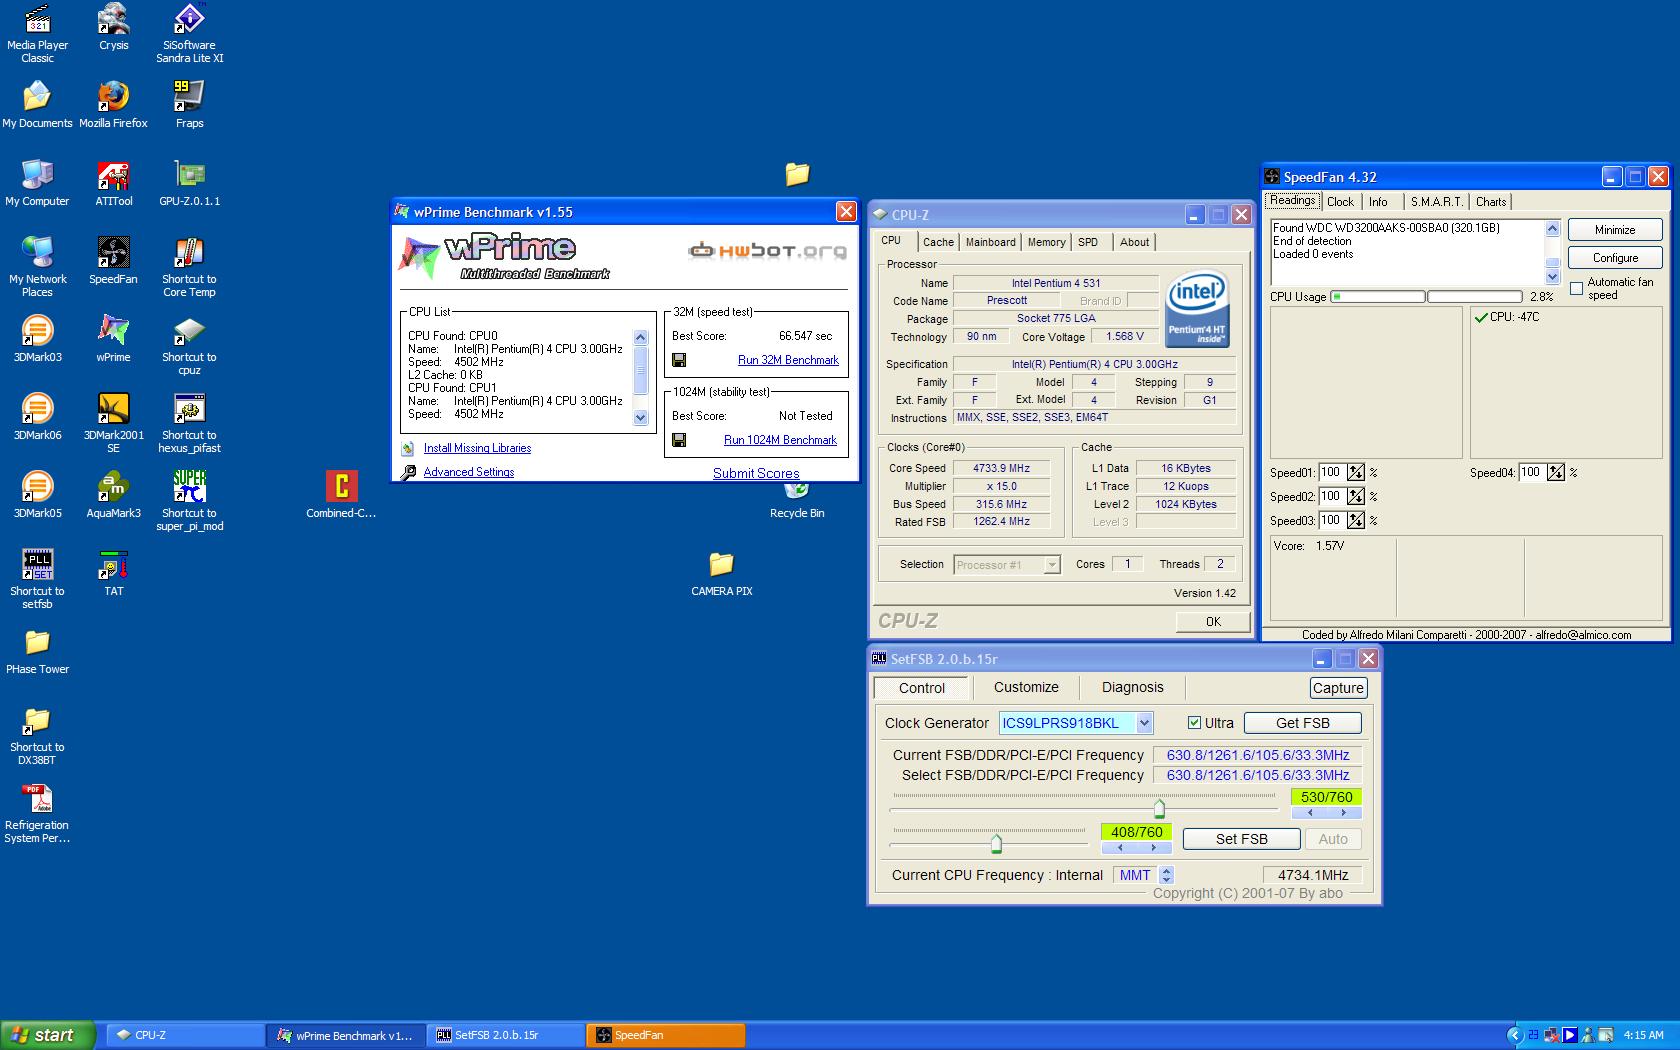Open Refrigeration System PDF icon
Viewport: 1680px width, 1050px height.
pyautogui.click(x=37, y=813)
